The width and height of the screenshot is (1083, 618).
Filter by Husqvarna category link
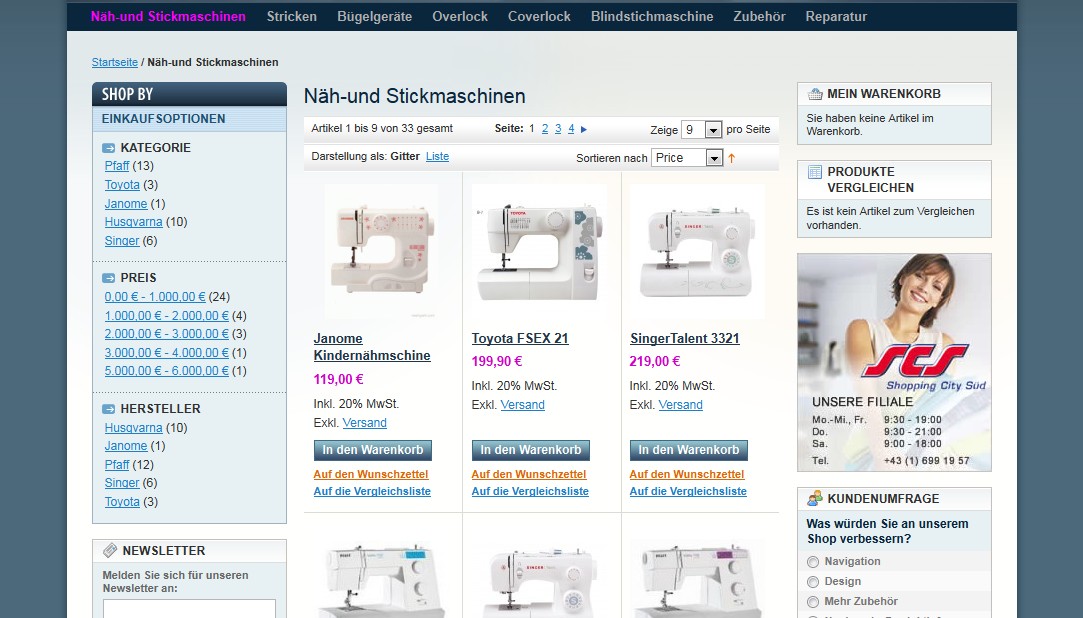click(133, 222)
